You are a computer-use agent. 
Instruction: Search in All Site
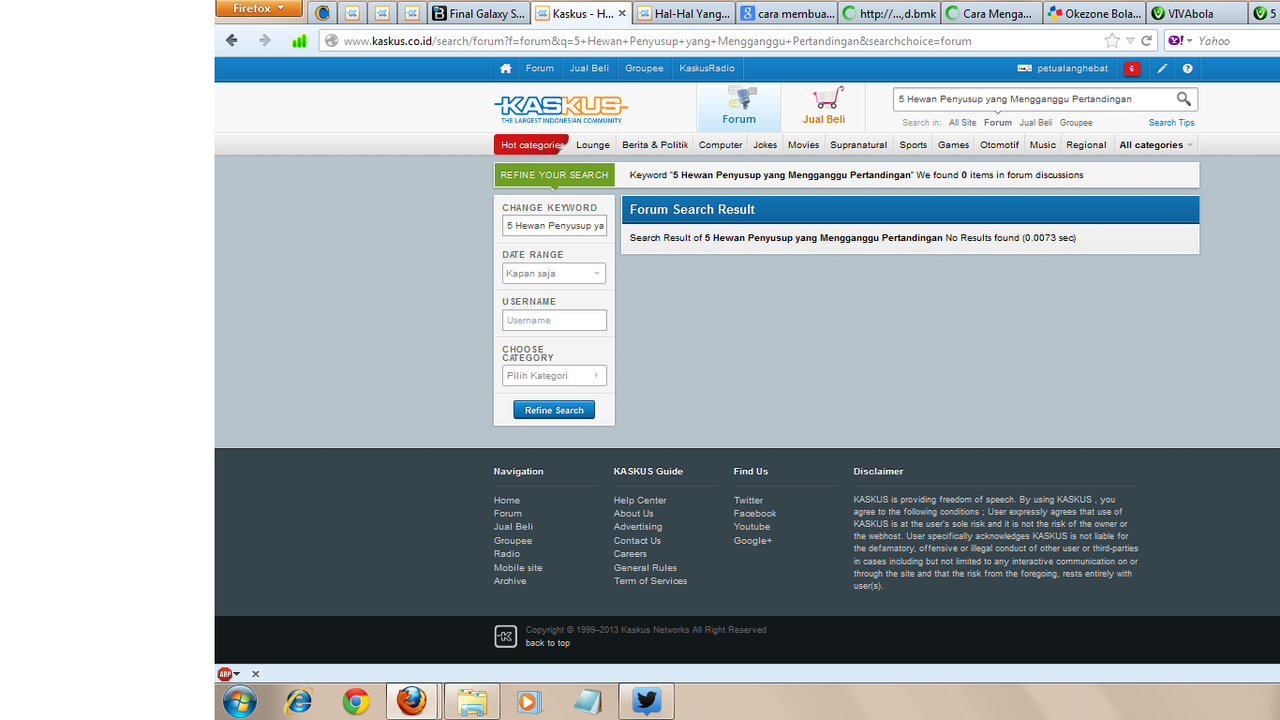point(962,123)
